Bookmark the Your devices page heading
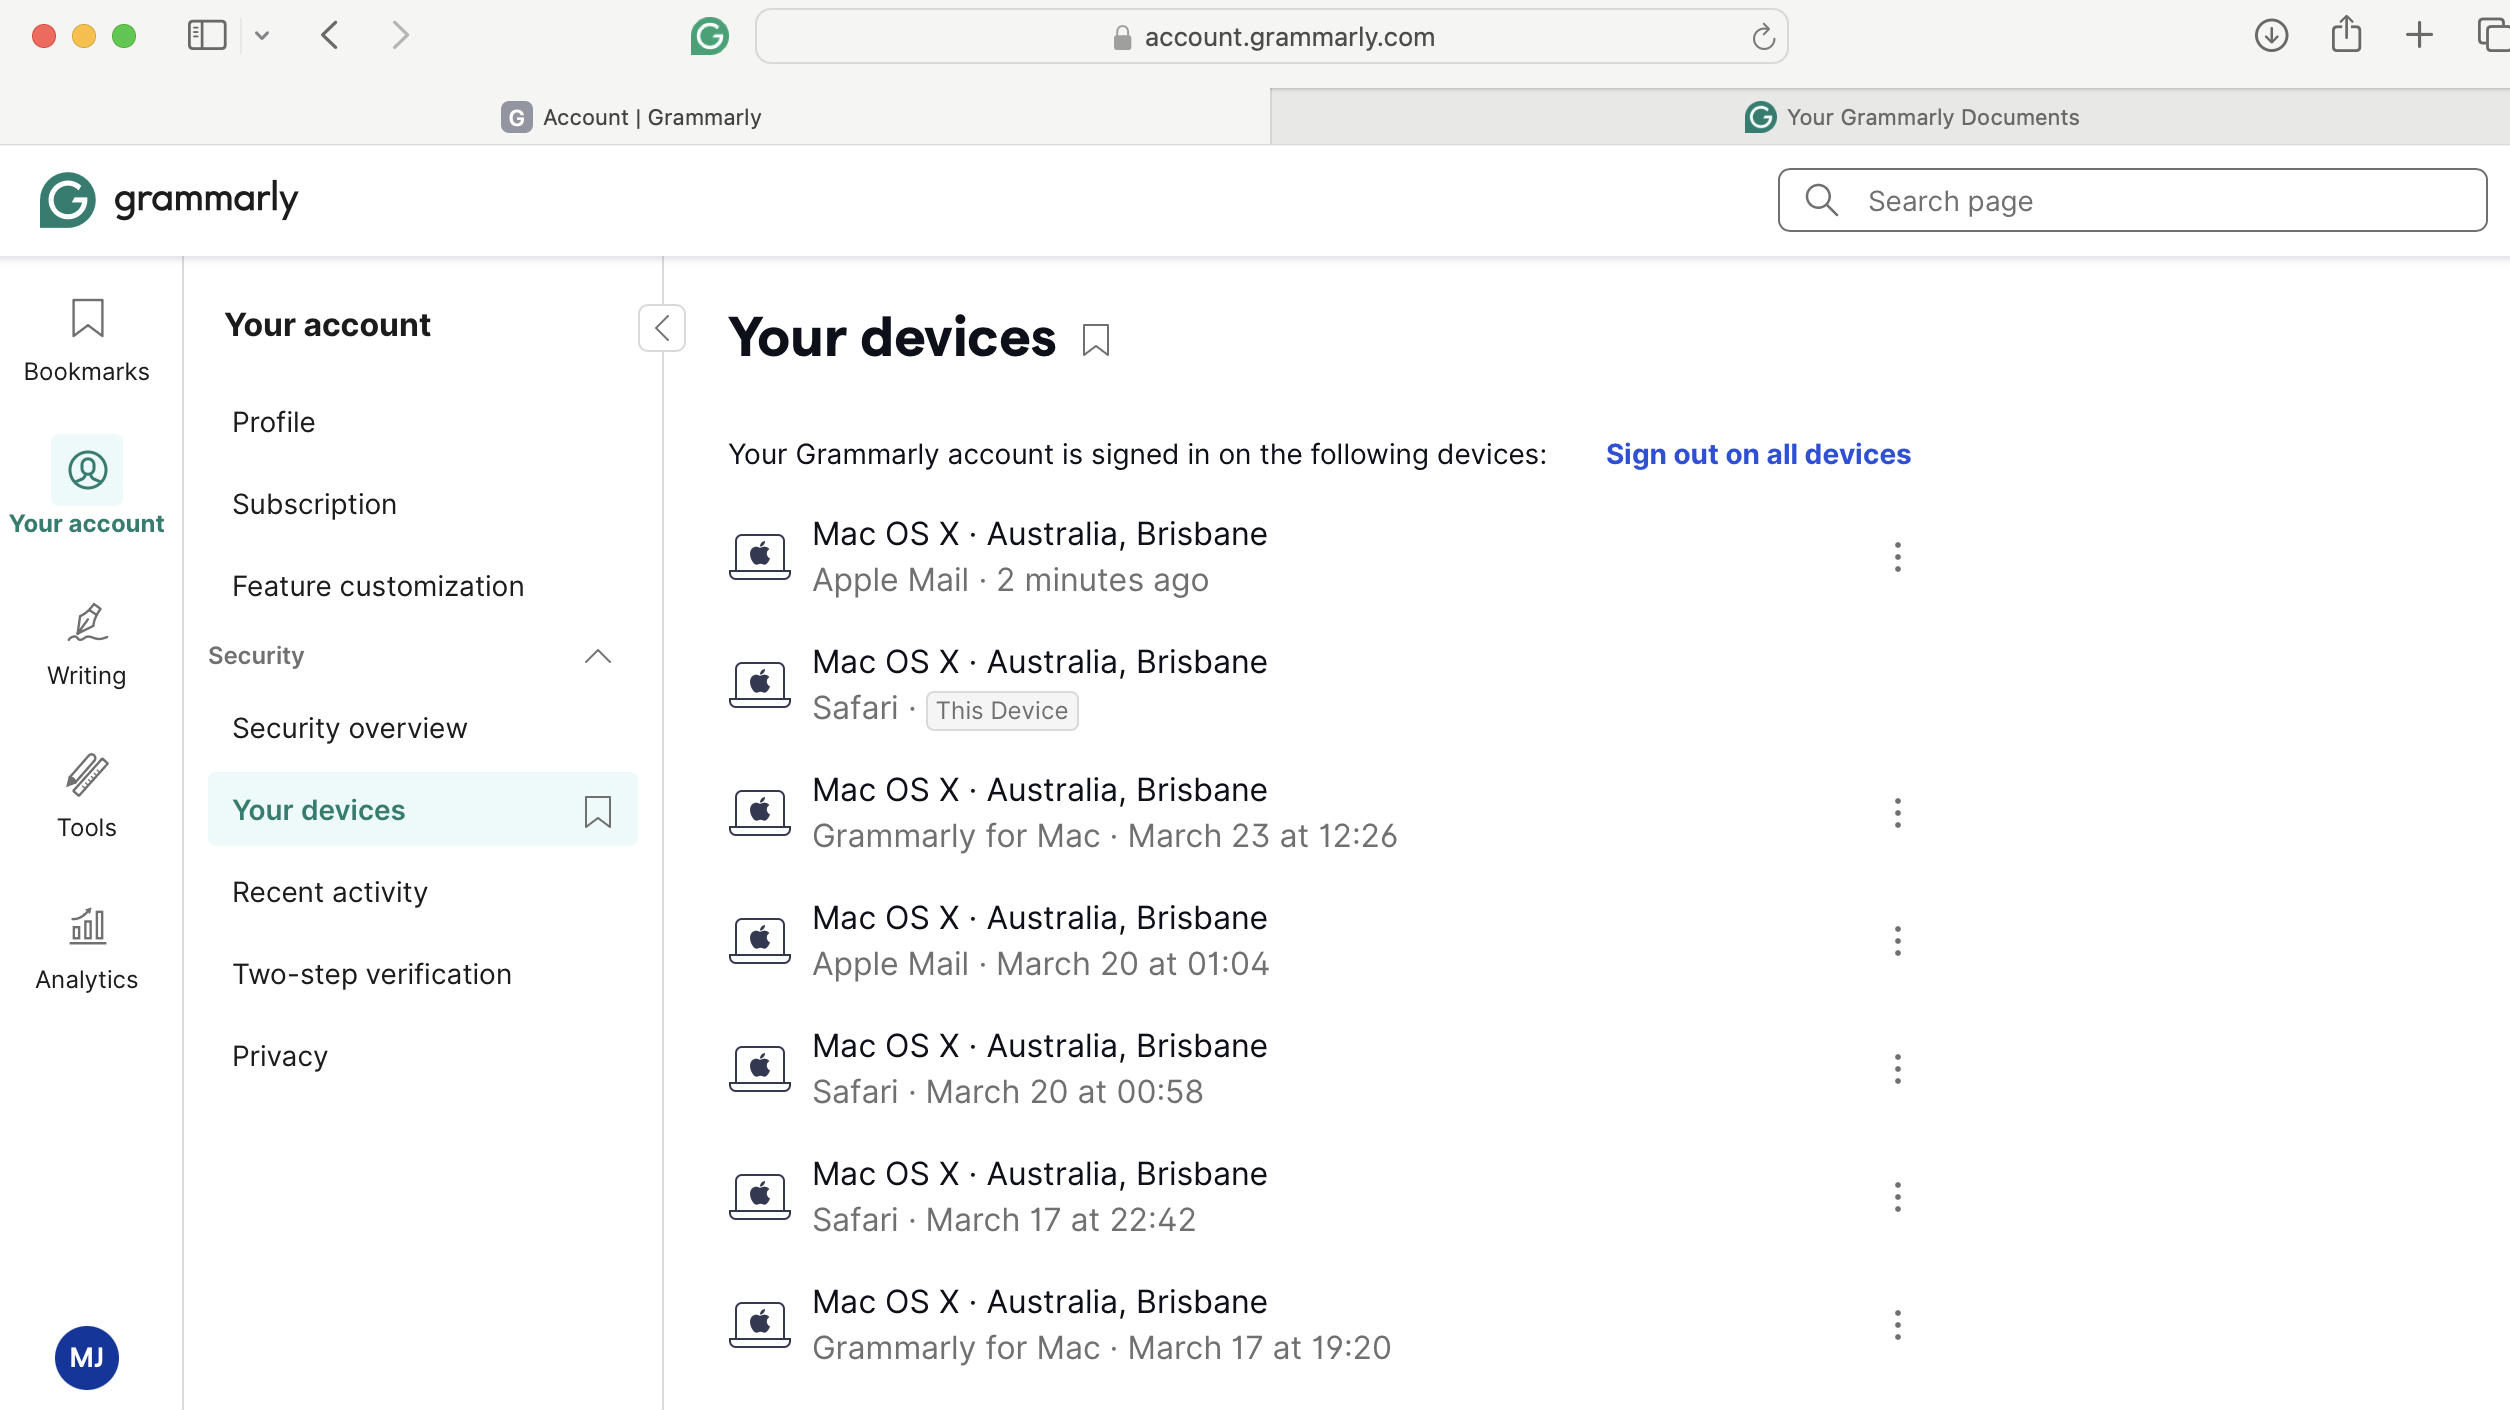Viewport: 2510px width, 1410px height. 1096,340
